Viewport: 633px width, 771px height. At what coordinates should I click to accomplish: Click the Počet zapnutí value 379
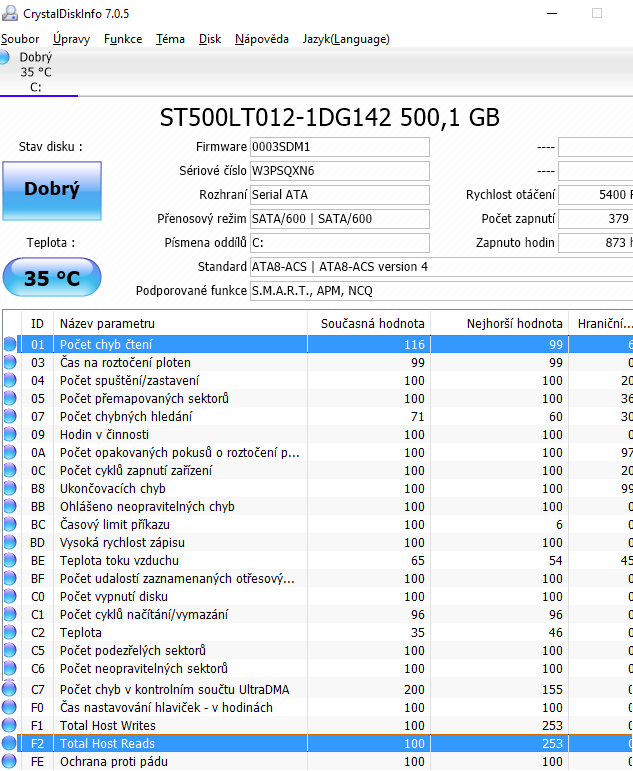(x=596, y=219)
